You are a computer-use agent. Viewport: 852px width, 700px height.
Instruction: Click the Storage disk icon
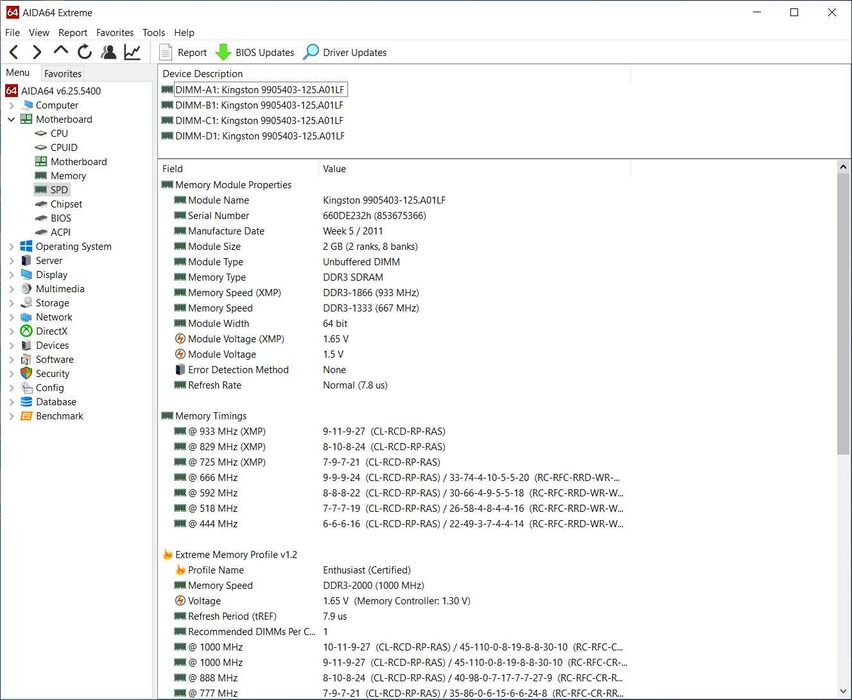[26, 303]
